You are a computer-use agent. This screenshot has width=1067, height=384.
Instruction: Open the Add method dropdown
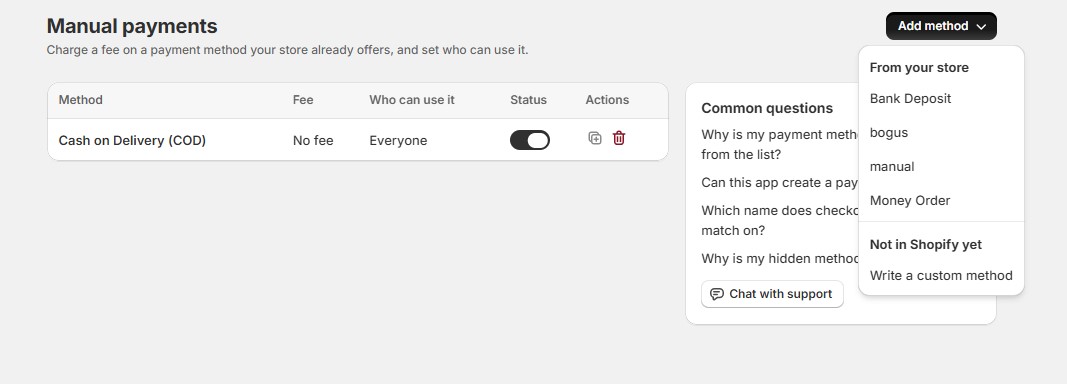[941, 26]
